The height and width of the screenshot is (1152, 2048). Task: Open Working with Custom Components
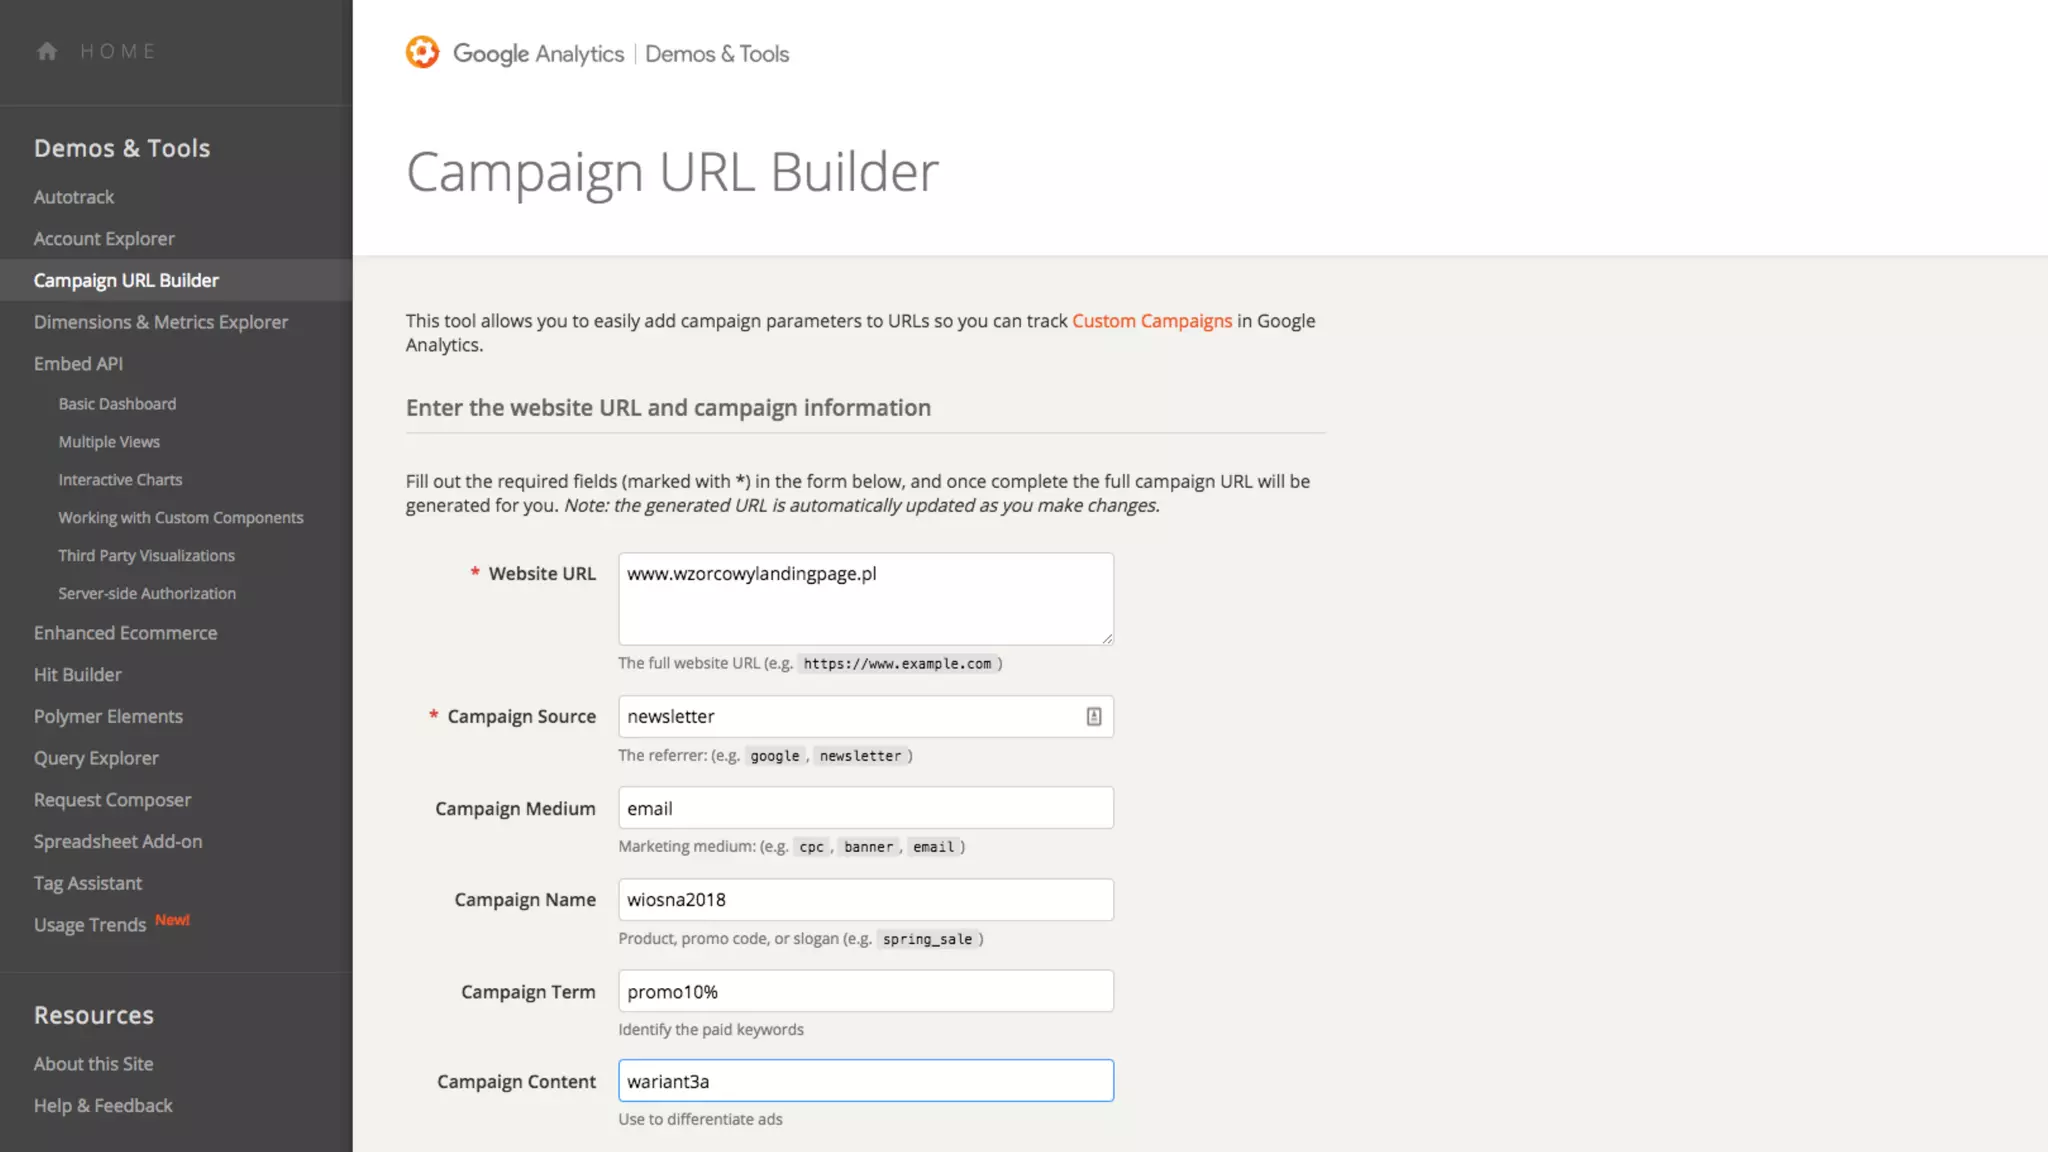coord(181,518)
